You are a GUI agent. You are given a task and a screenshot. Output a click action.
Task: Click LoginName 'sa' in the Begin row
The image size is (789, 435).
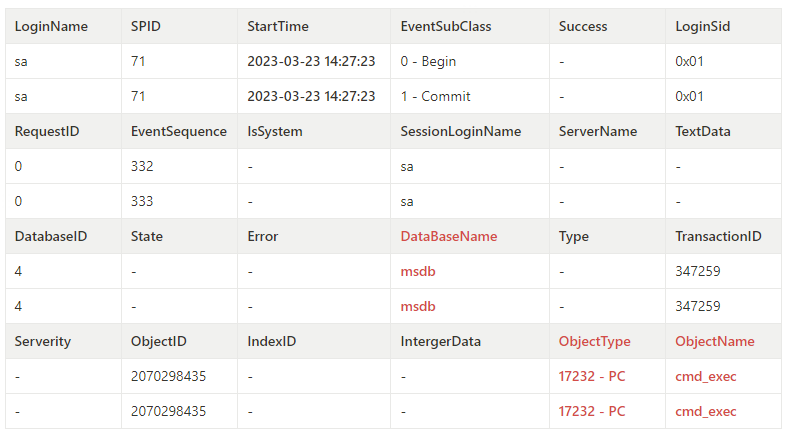click(21, 61)
